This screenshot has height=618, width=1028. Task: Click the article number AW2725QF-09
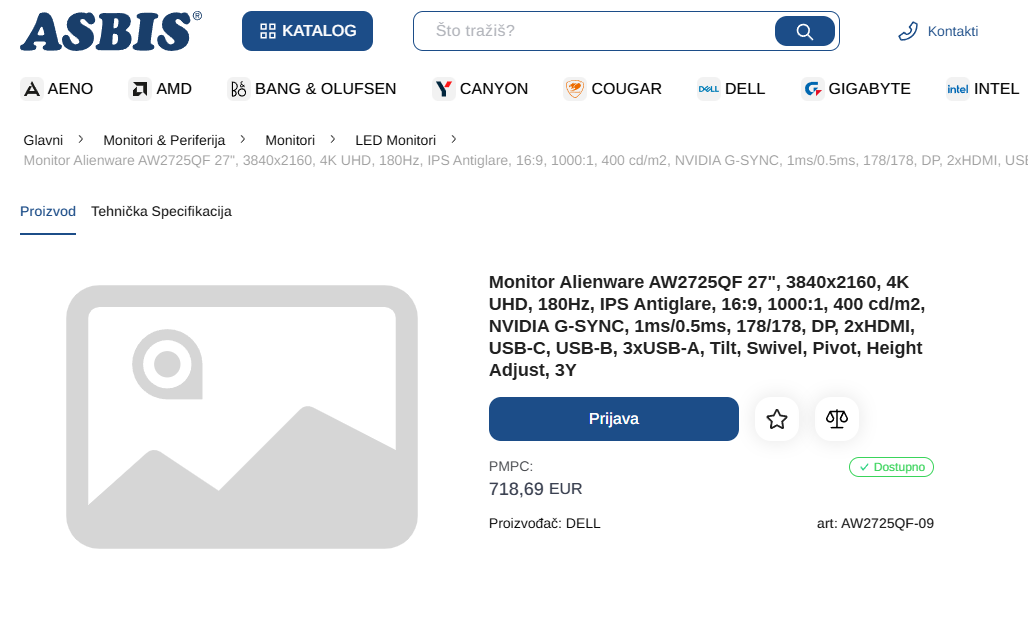(x=875, y=524)
